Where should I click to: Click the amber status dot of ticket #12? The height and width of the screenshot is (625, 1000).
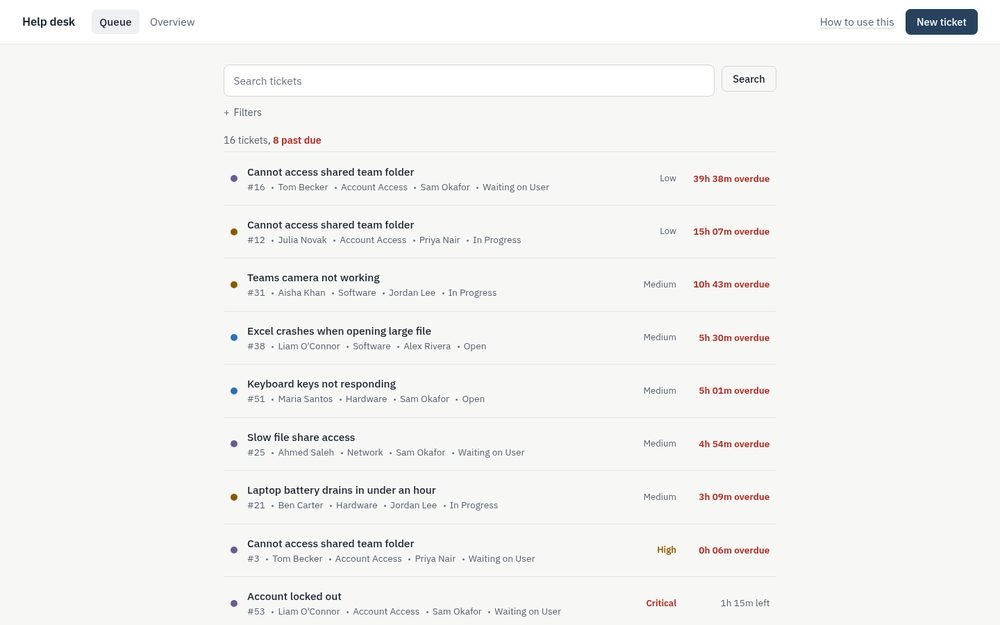[234, 232]
